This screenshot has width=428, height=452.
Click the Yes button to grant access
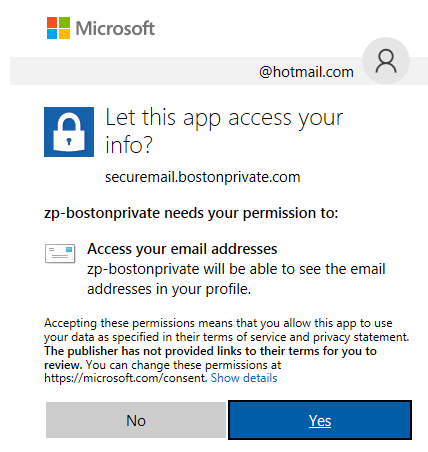[x=320, y=420]
